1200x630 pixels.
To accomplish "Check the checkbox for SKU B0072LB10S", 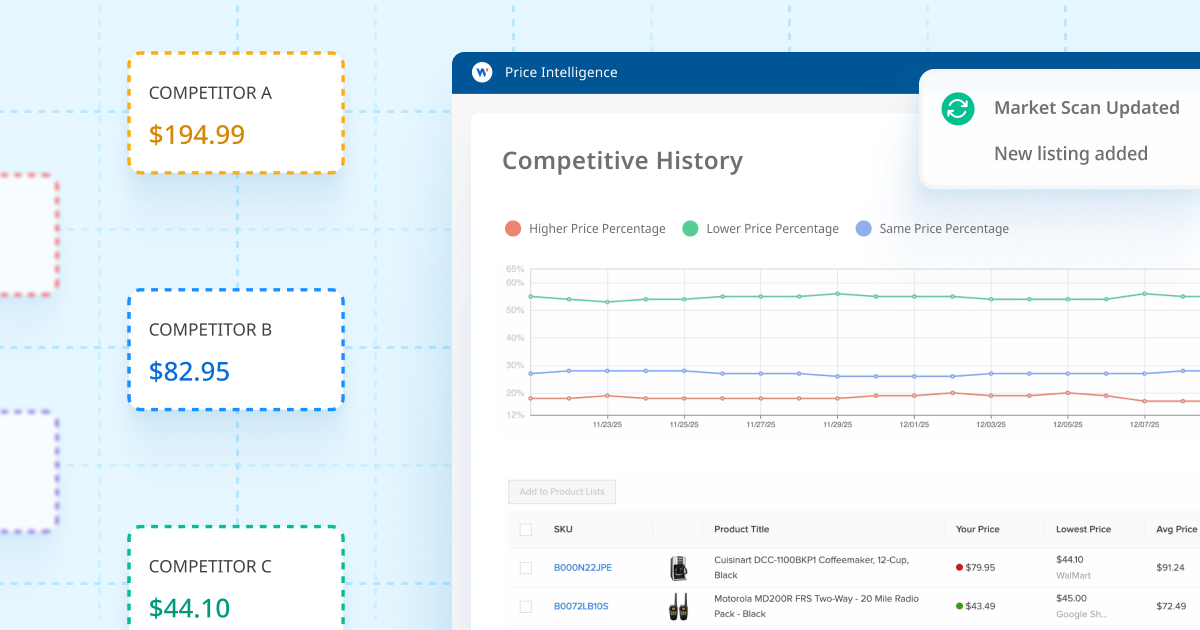I will pyautogui.click(x=525, y=606).
